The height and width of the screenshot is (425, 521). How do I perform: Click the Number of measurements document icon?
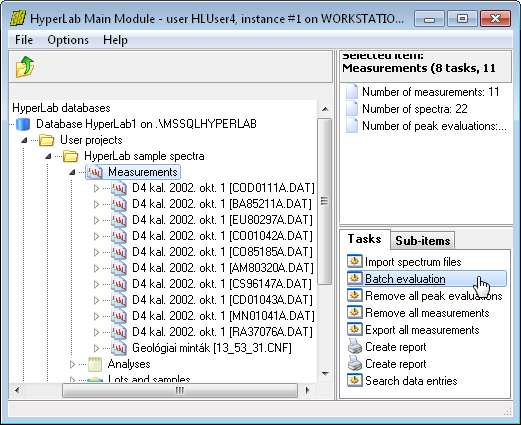[352, 91]
